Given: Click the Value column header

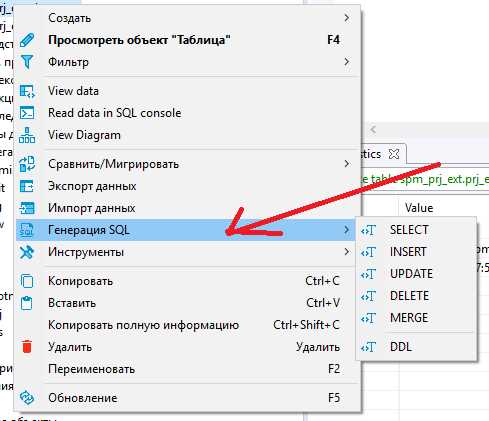Looking at the screenshot, I should tap(419, 208).
